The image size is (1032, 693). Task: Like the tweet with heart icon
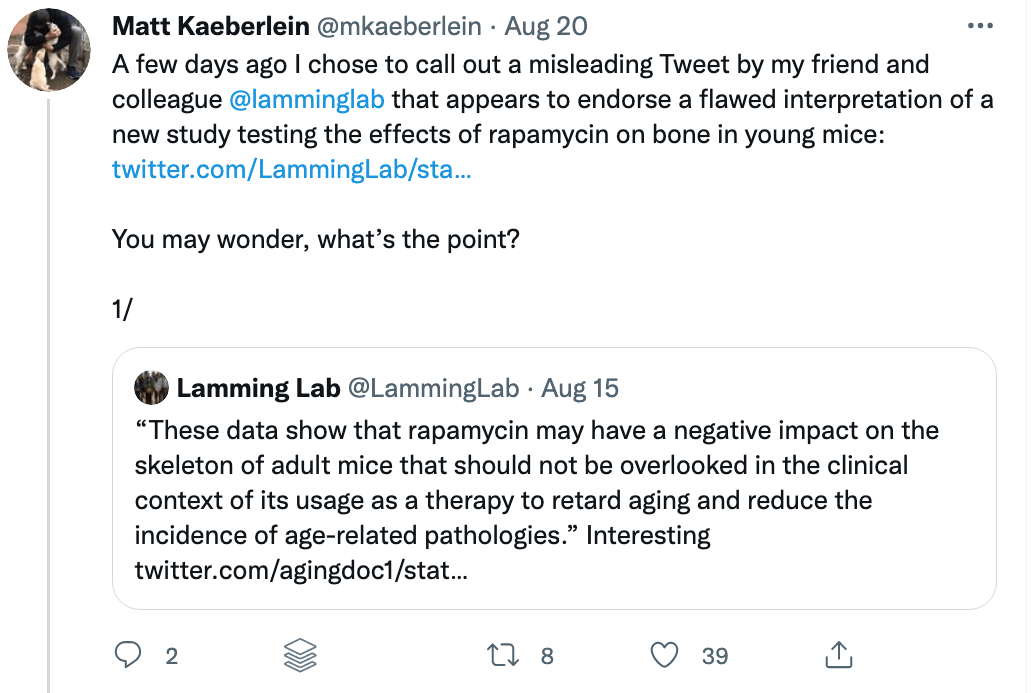[x=665, y=655]
